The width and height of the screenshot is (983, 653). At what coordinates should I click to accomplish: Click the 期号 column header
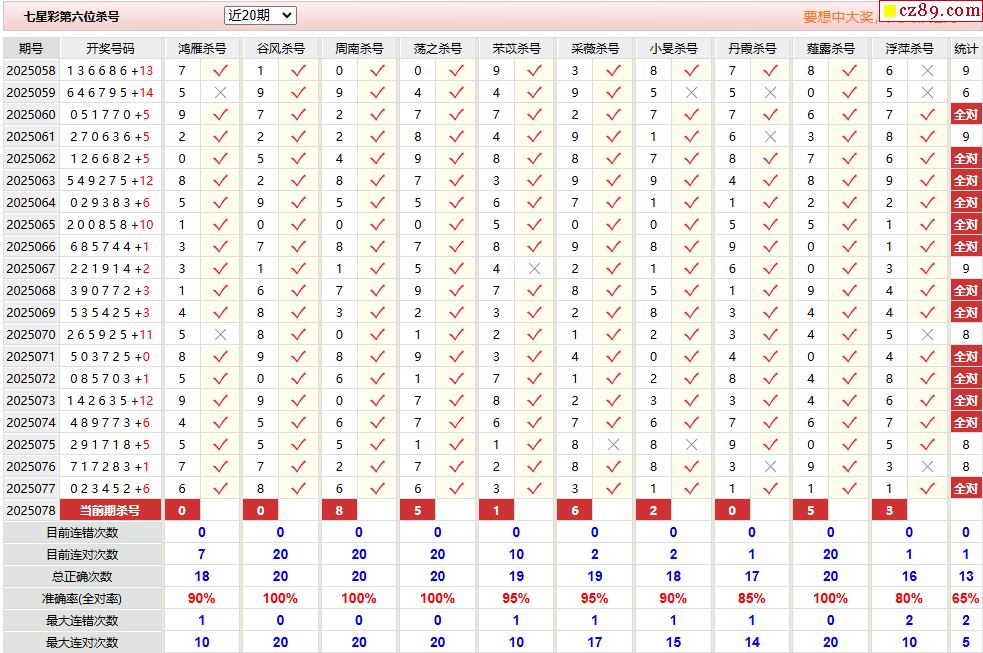(31, 49)
